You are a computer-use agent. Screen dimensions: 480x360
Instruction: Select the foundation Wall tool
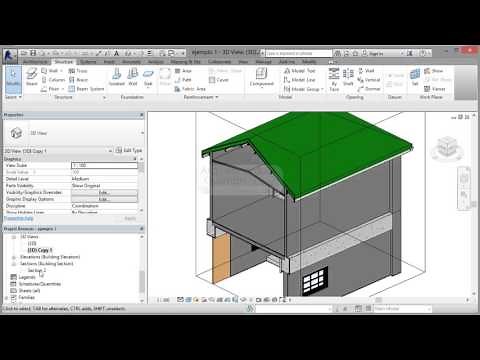(x=133, y=77)
